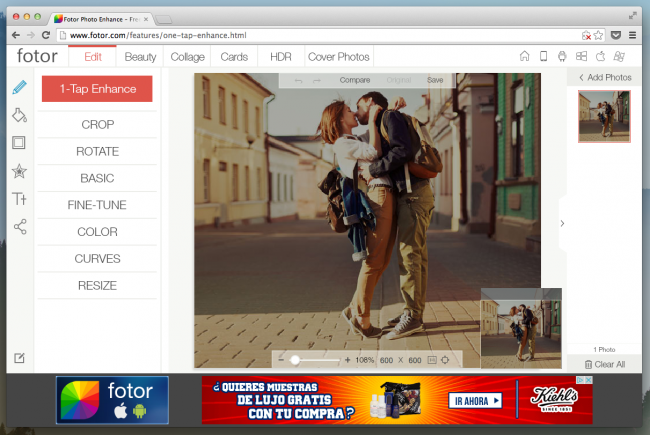Image resolution: width=650 pixels, height=435 pixels.
Task: Switch to the Beauty tab
Action: tap(140, 56)
